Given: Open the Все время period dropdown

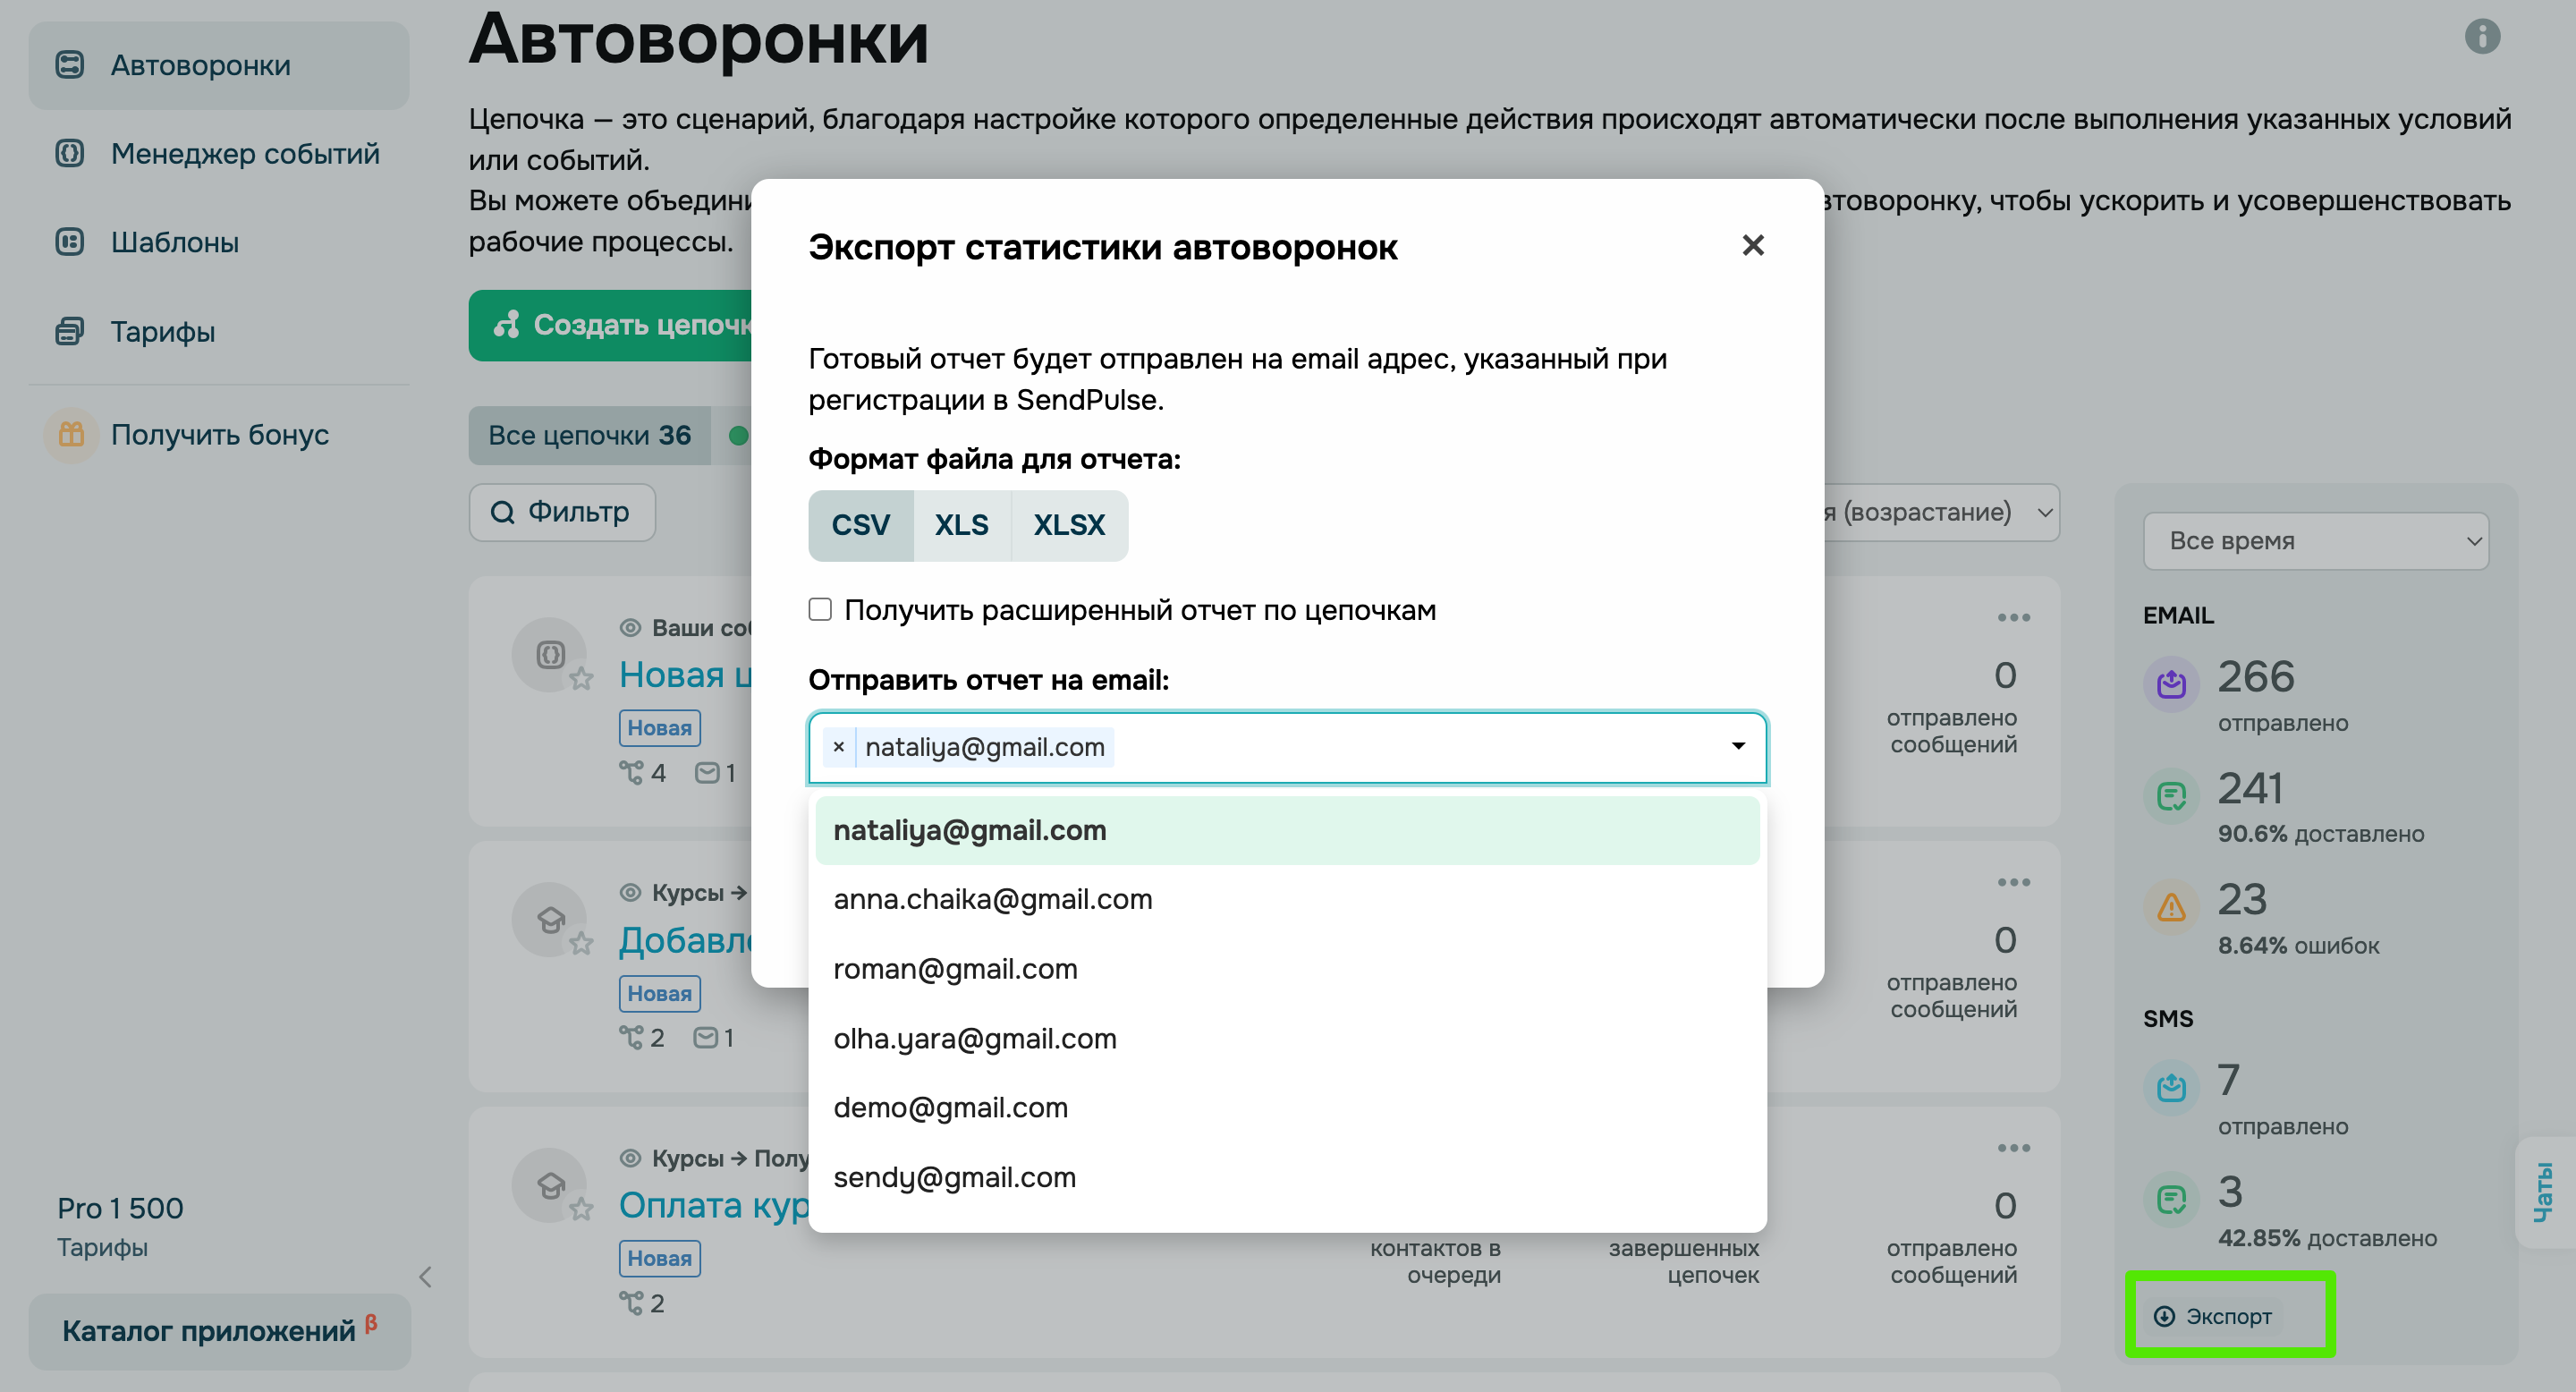Looking at the screenshot, I should pyautogui.click(x=2316, y=540).
